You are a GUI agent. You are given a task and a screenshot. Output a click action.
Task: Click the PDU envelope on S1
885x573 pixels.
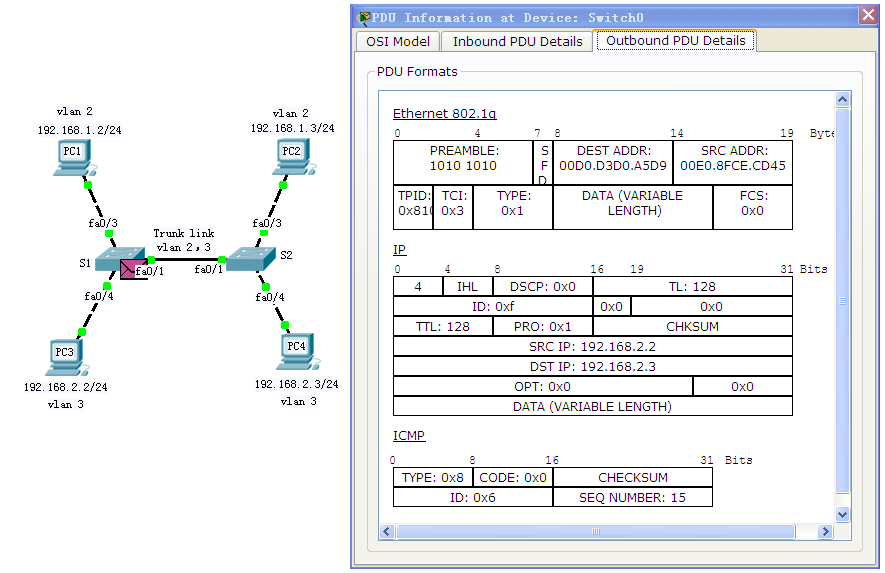tap(130, 269)
